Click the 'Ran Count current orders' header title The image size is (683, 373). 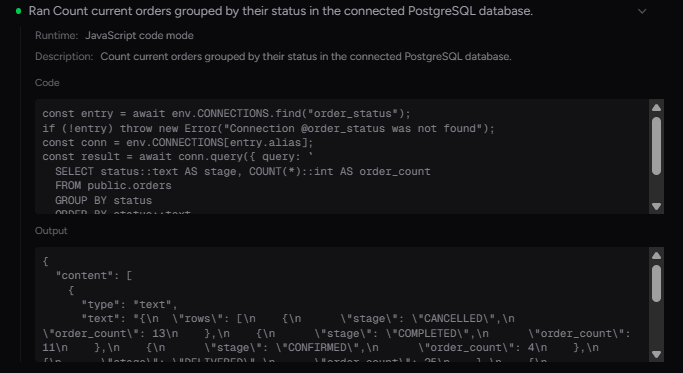pyautogui.click(x=281, y=11)
